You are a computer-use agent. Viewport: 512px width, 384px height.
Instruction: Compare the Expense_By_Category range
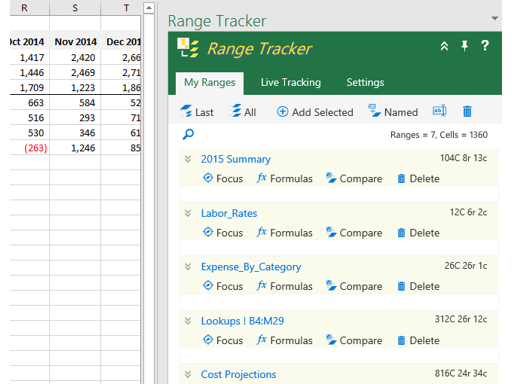coord(354,286)
